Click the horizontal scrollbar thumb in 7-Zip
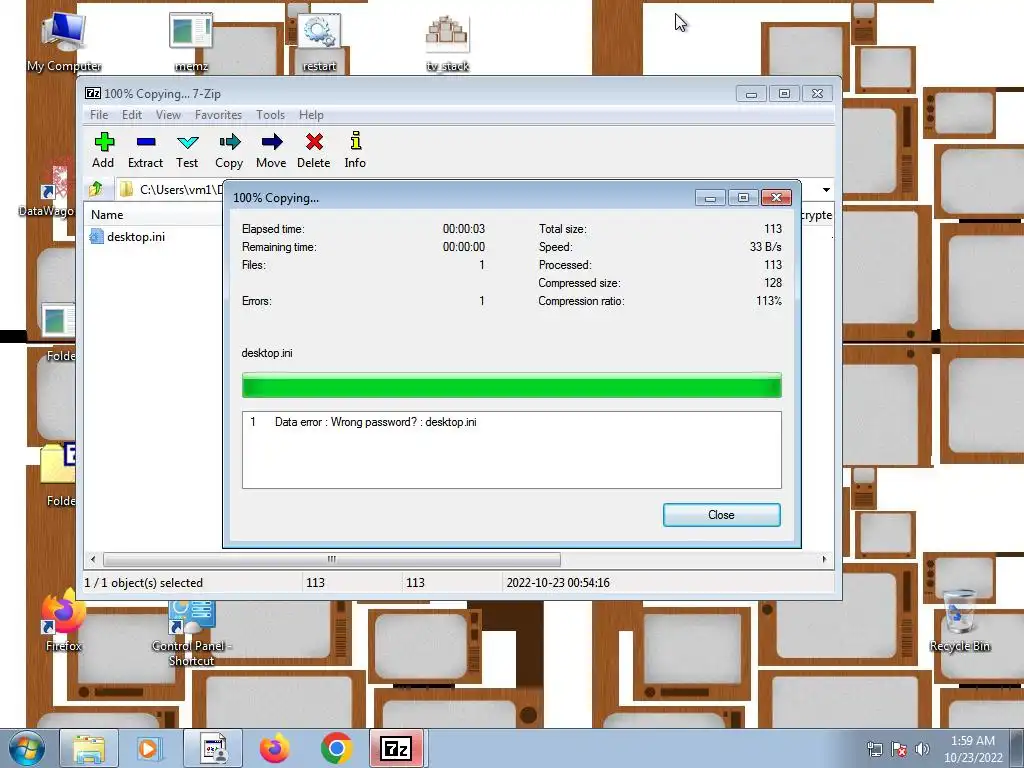 pos(332,560)
